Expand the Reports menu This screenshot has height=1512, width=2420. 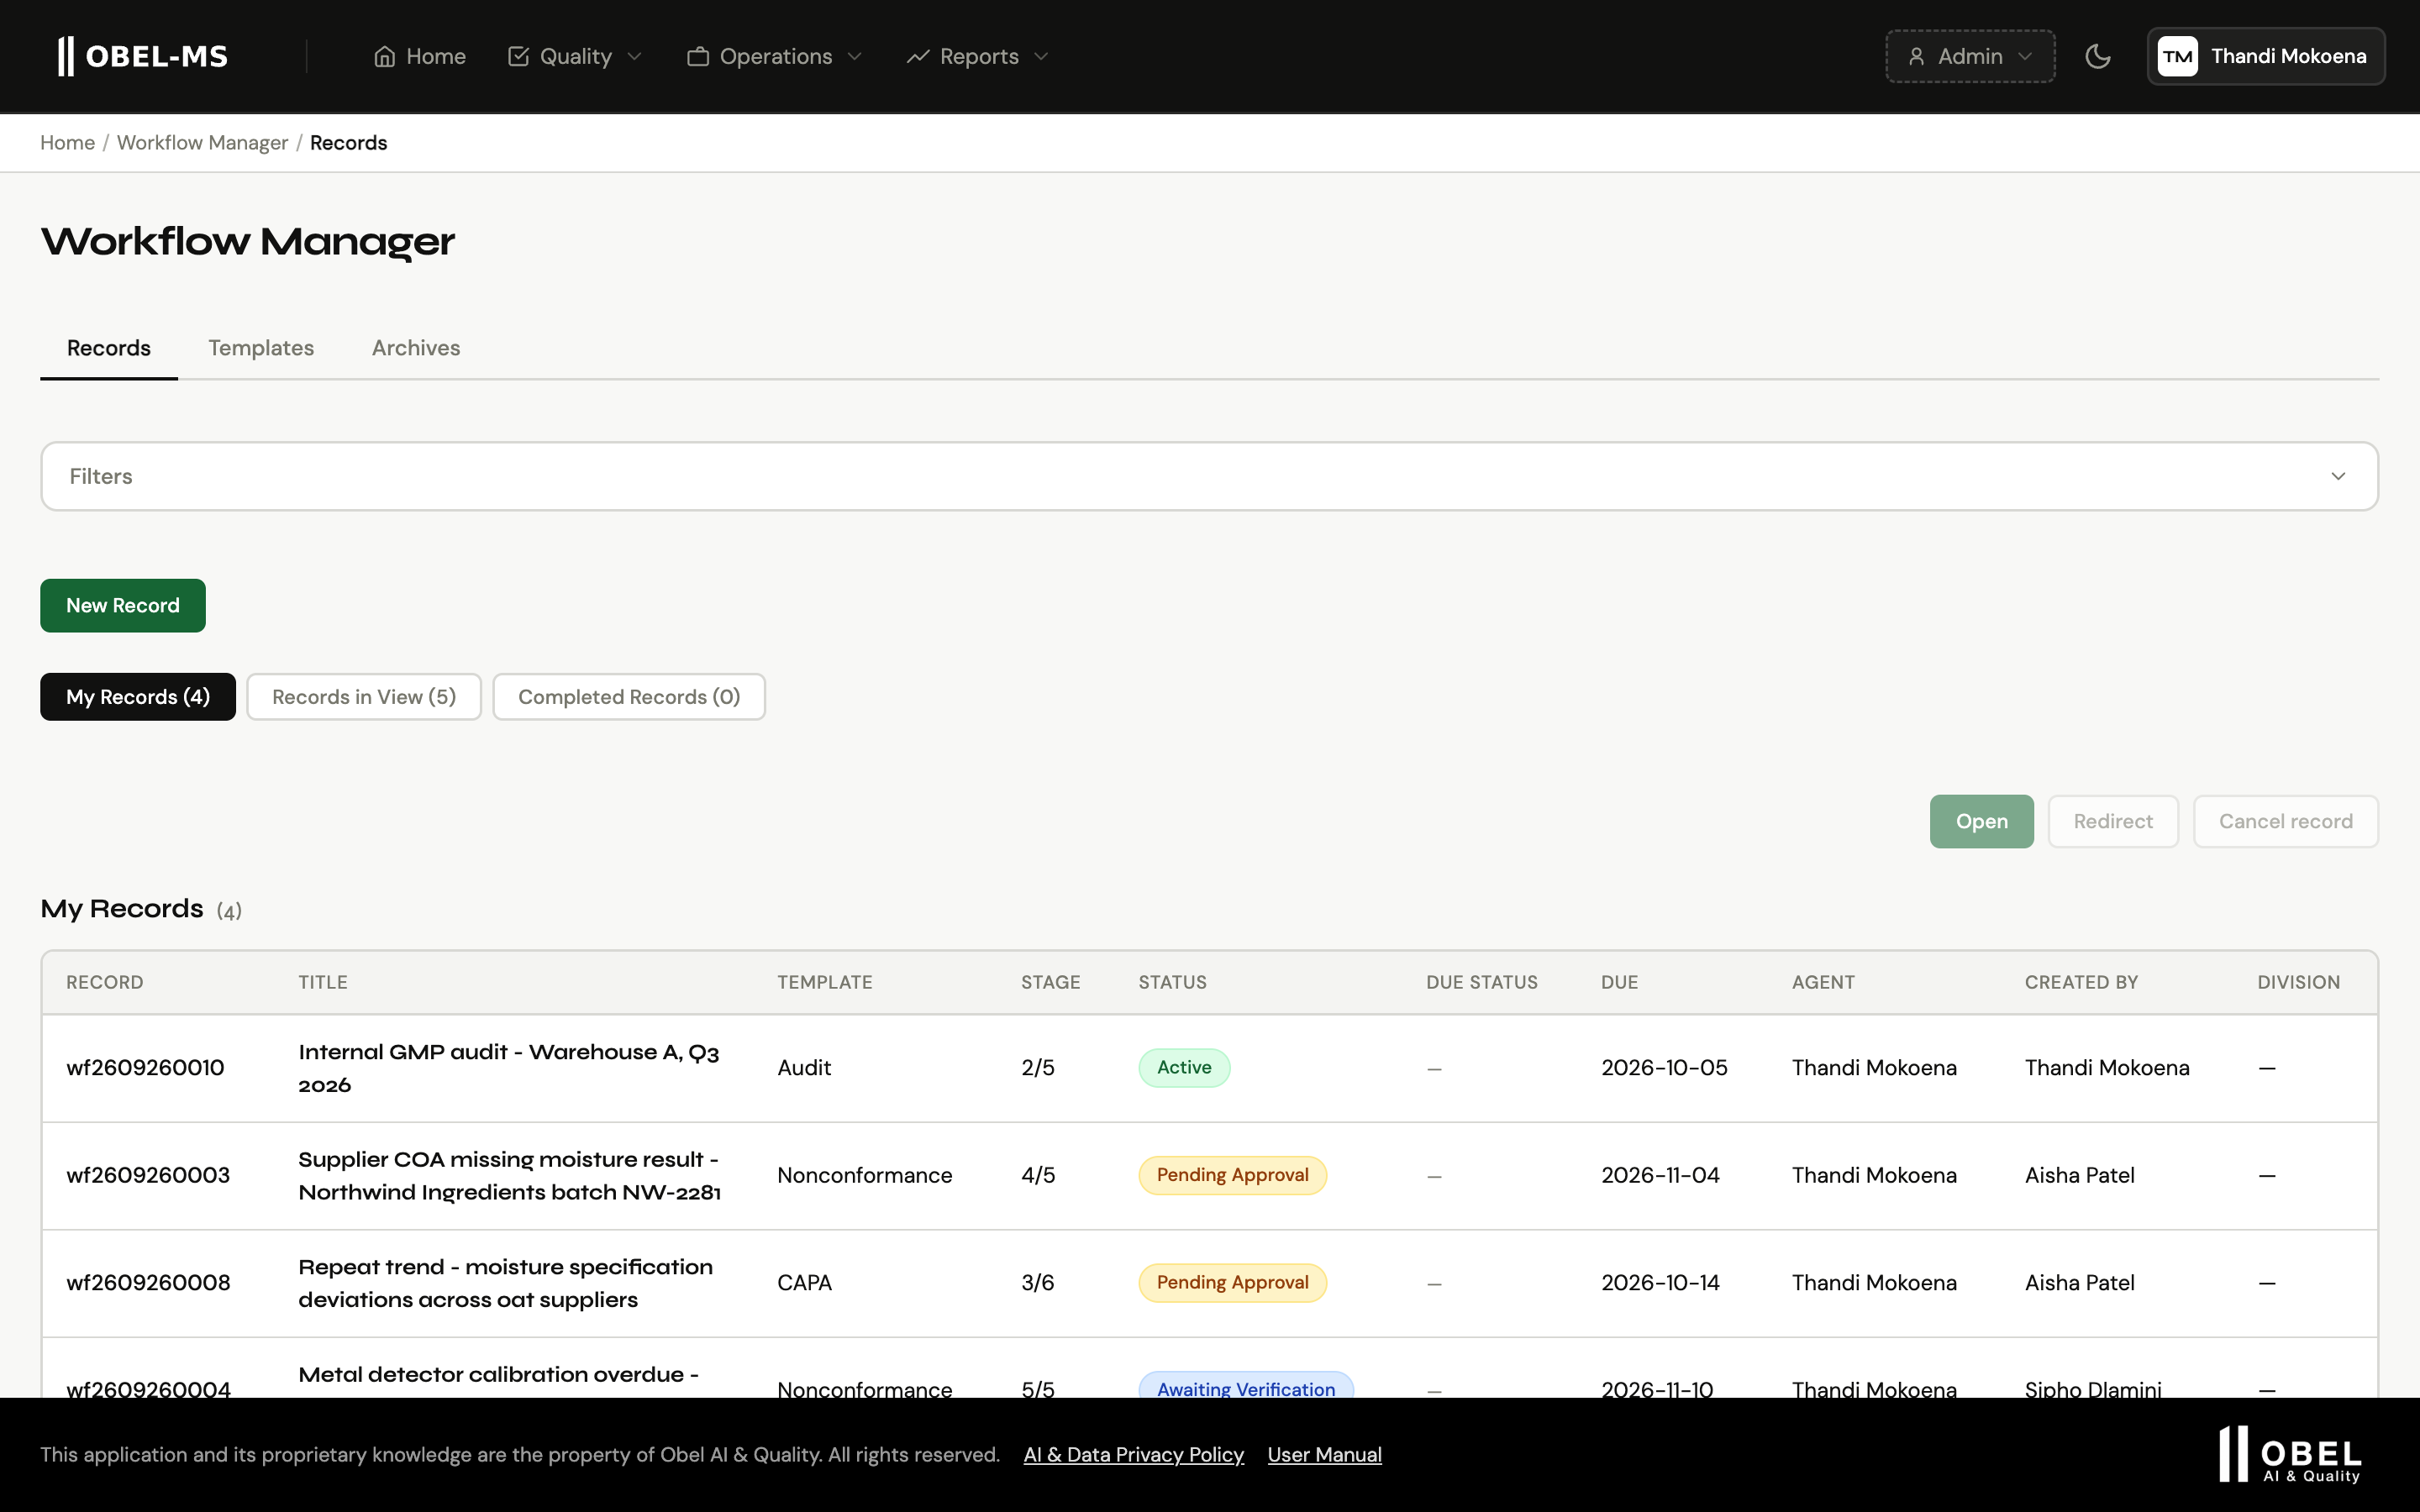click(978, 56)
